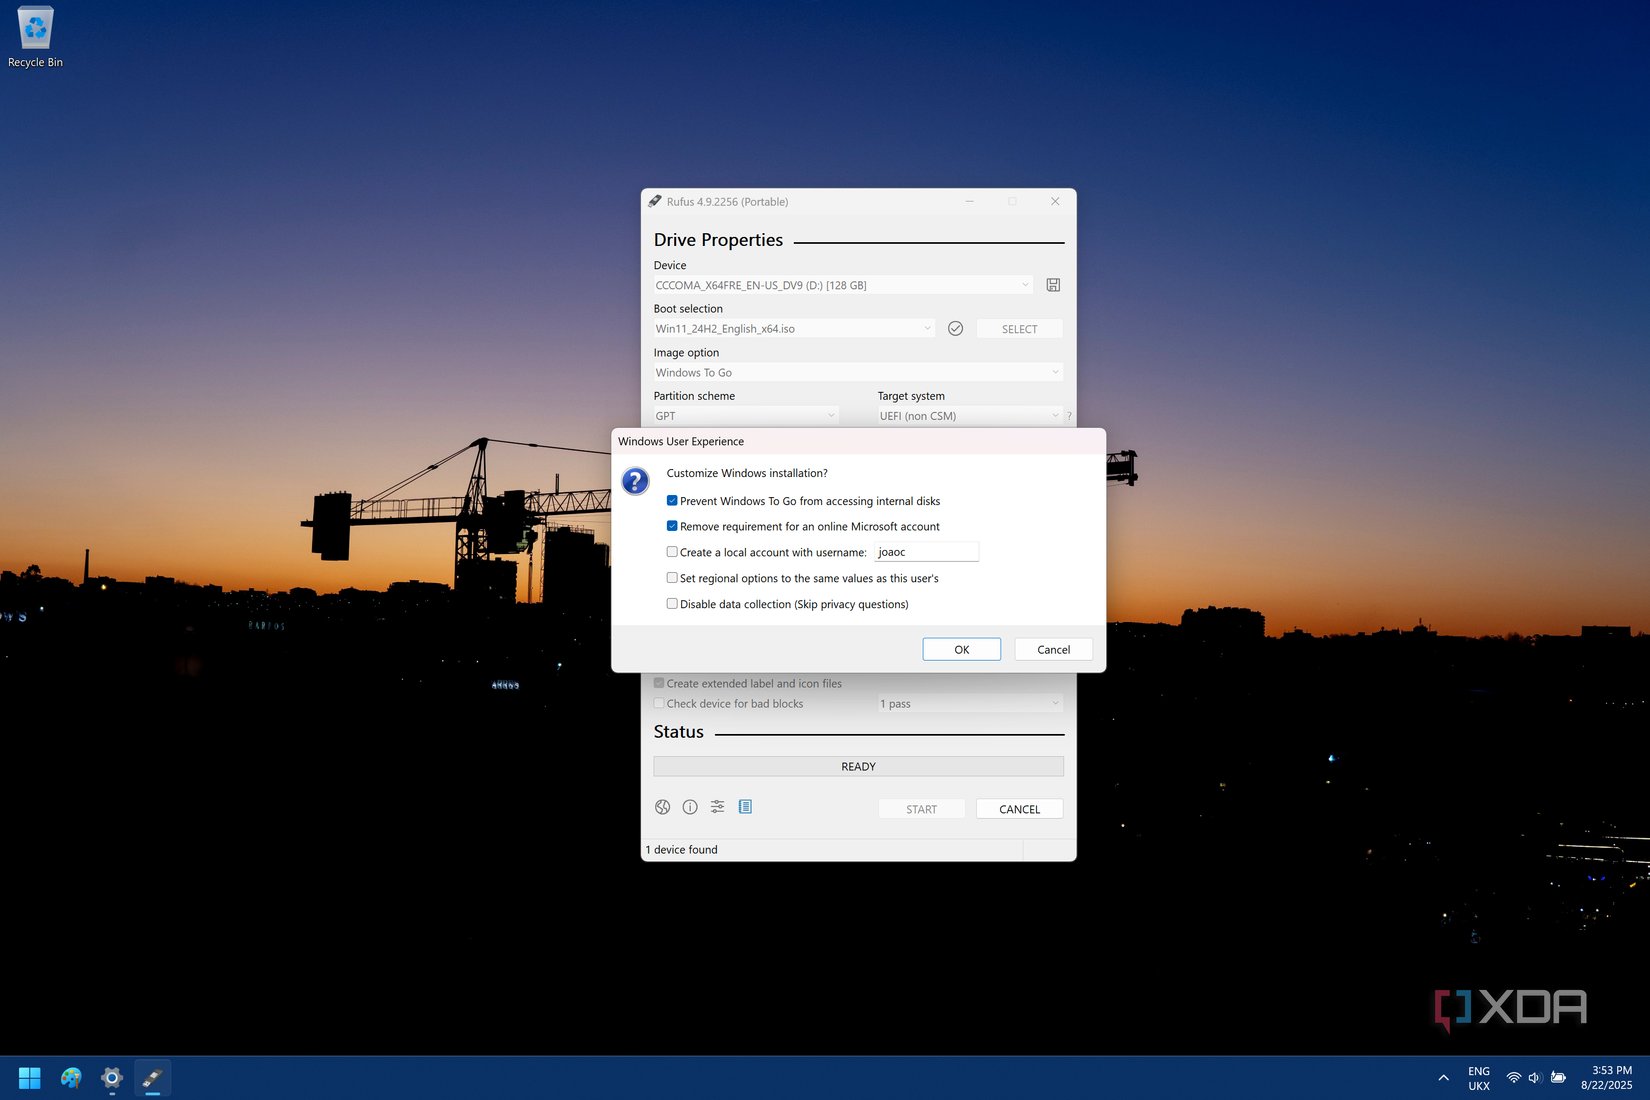Launch Rufus from the taskbar
The width and height of the screenshot is (1650, 1100).
tap(152, 1078)
